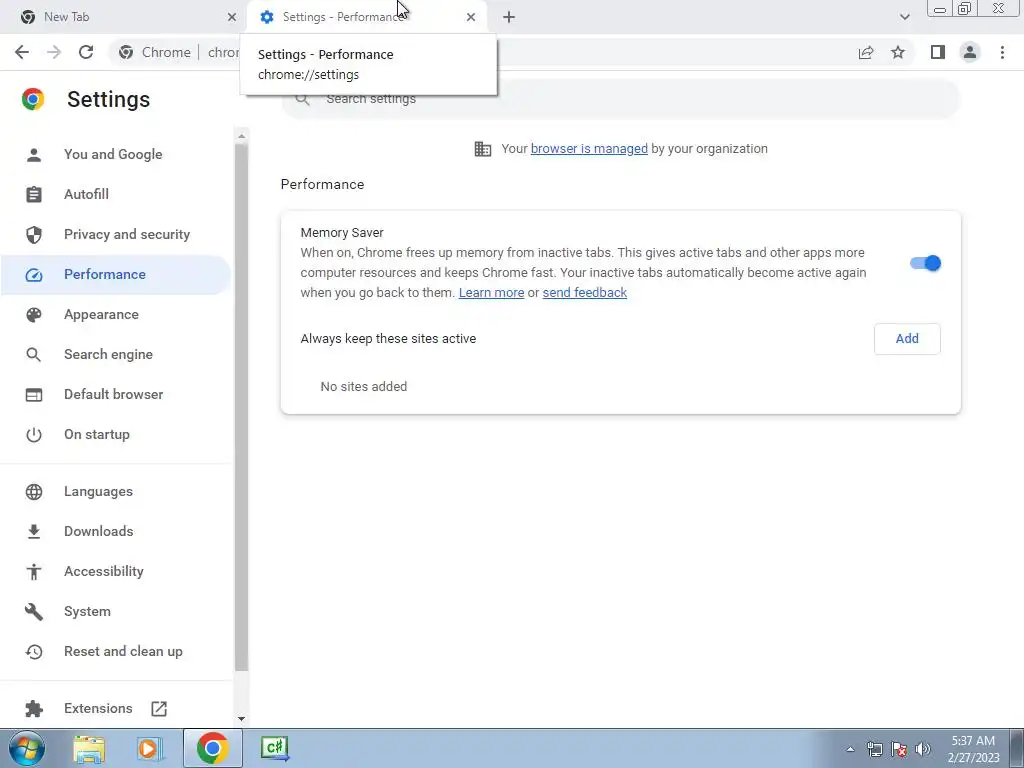Screen dimensions: 1024x768
Task: Click the search magnifier icon in settings
Action: coord(302,99)
